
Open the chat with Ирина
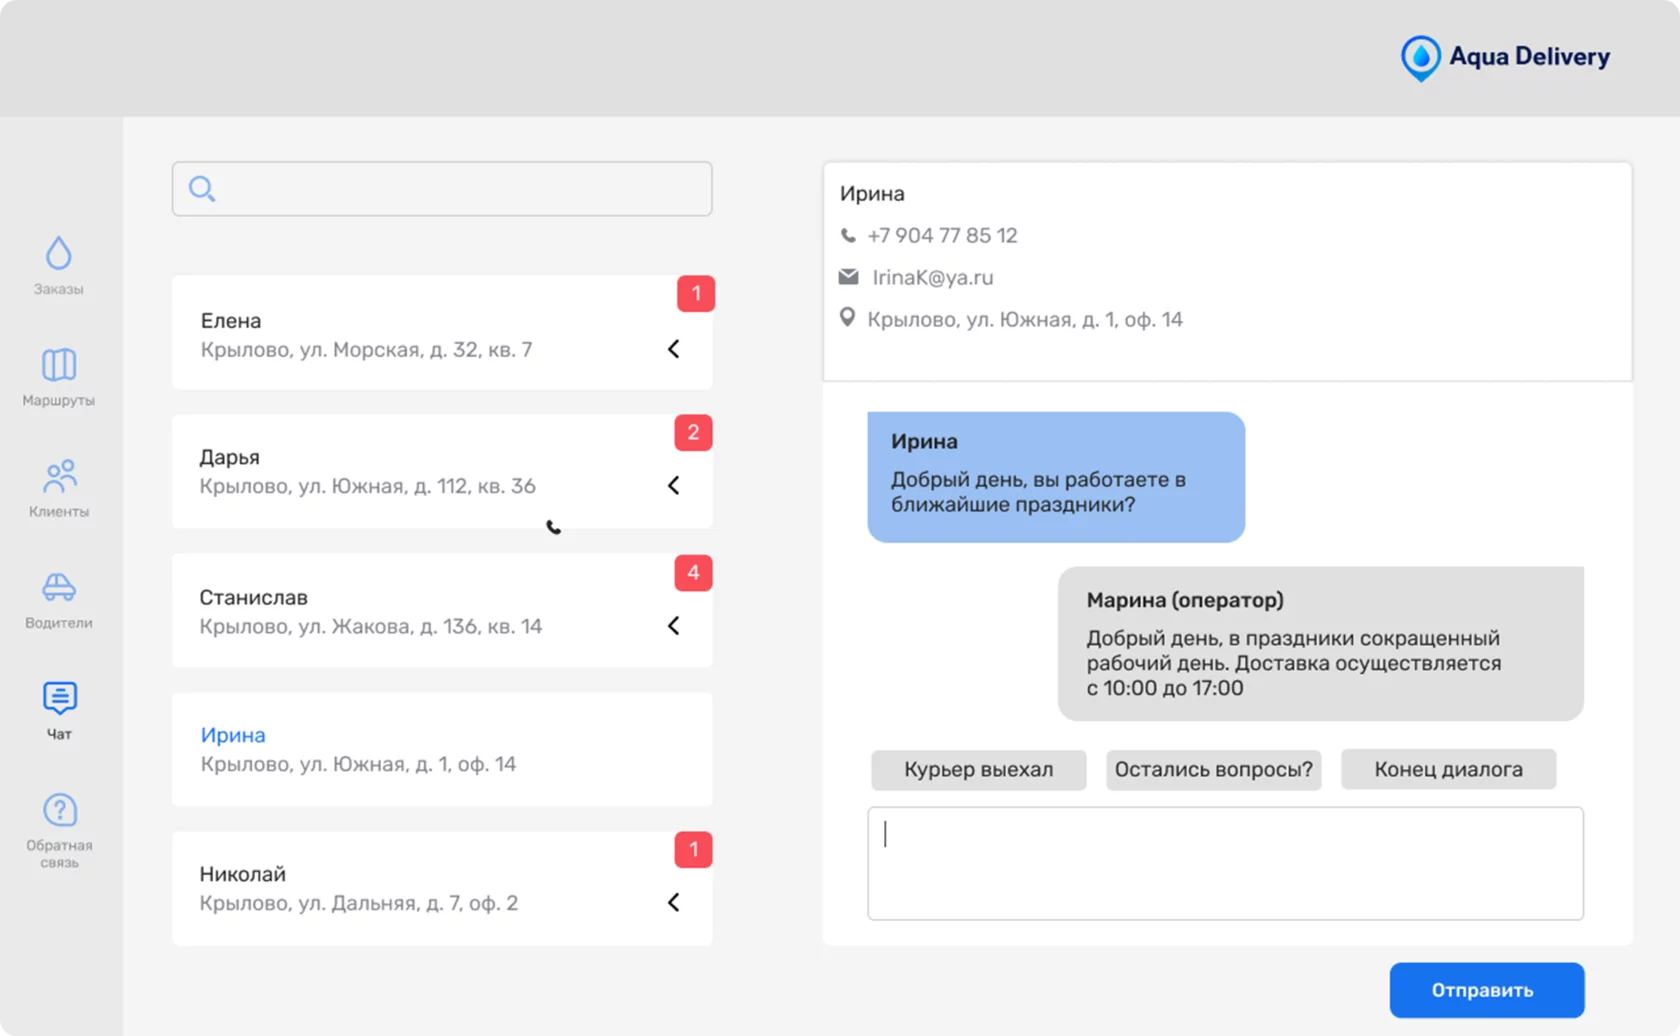click(400, 749)
